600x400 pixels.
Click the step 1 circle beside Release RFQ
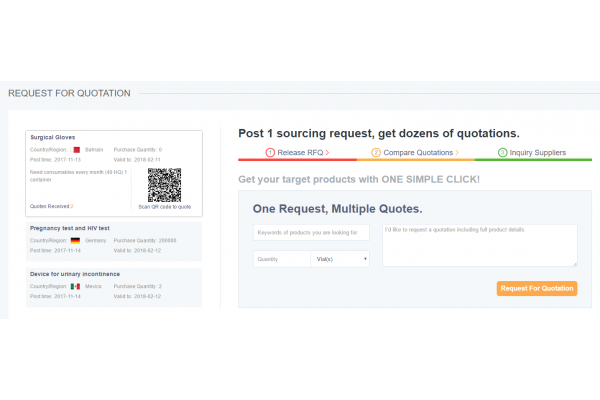click(x=270, y=153)
